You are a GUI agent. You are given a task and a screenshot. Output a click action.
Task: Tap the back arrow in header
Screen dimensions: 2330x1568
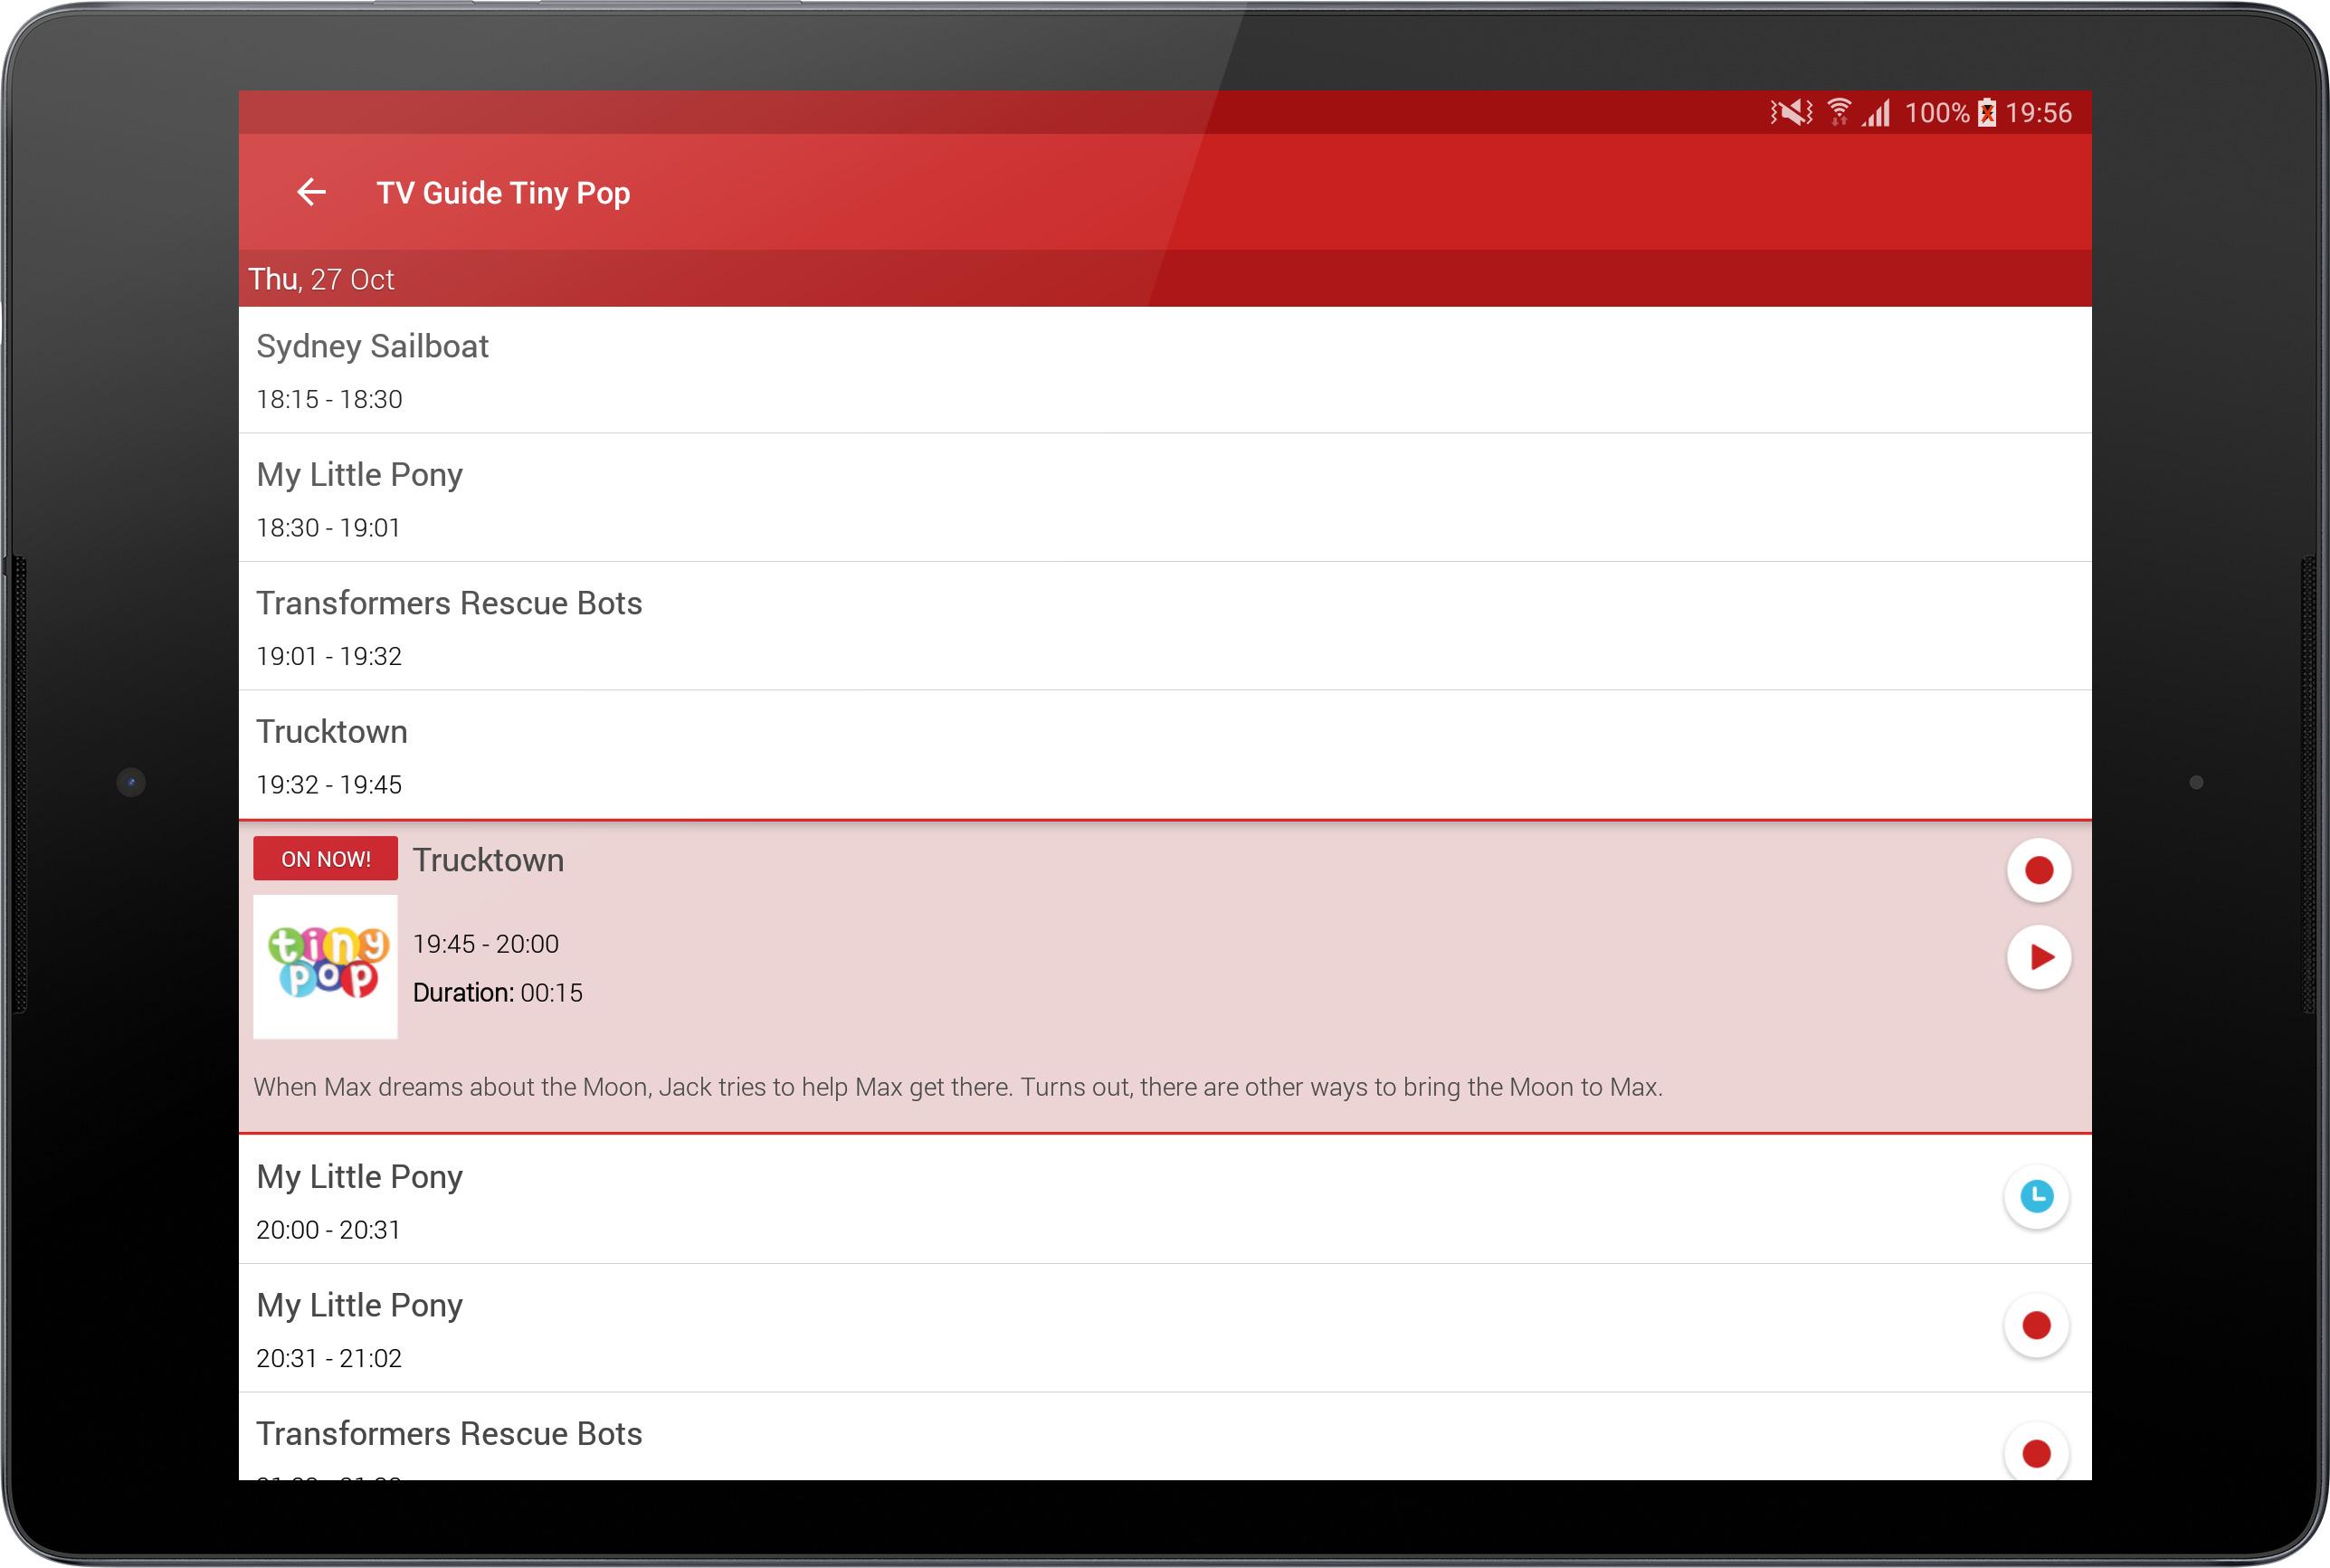click(x=312, y=192)
